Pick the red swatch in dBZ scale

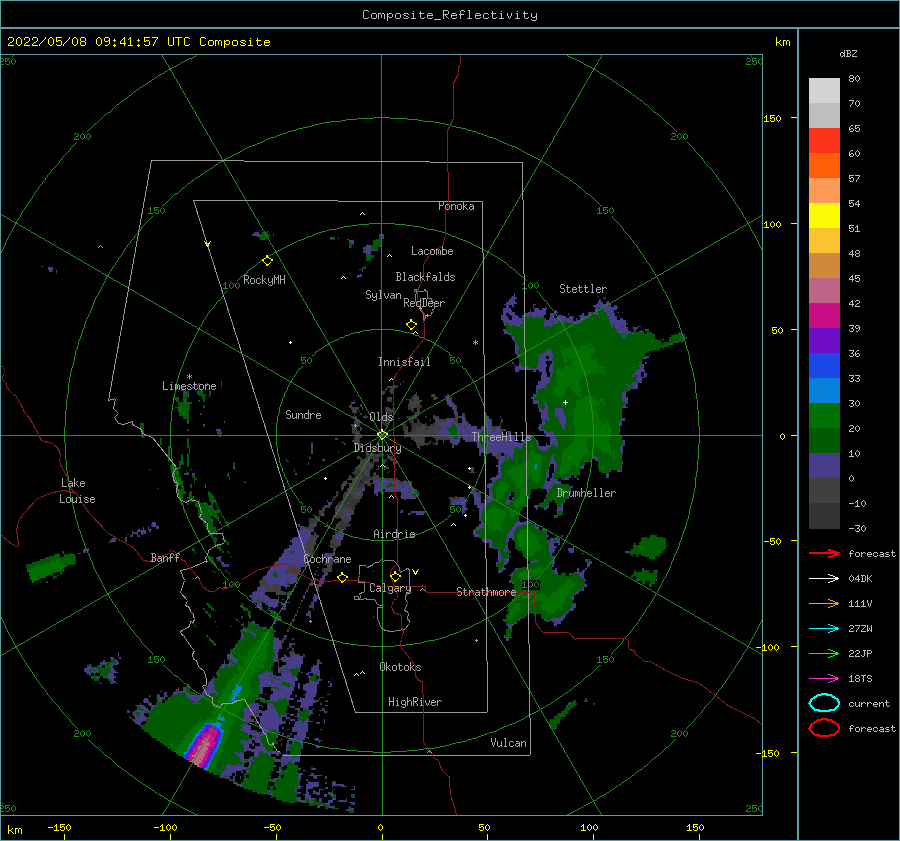[x=824, y=141]
